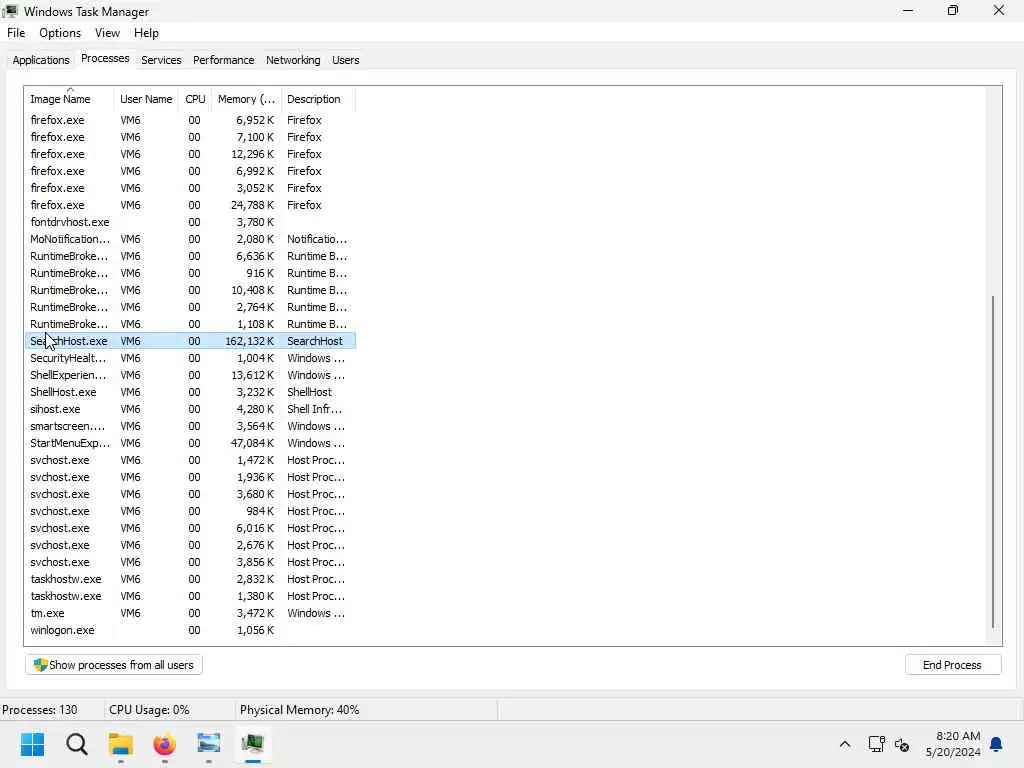Select RuntimeBroker row using 10,408 K
This screenshot has height=768, width=1024.
tap(190, 290)
